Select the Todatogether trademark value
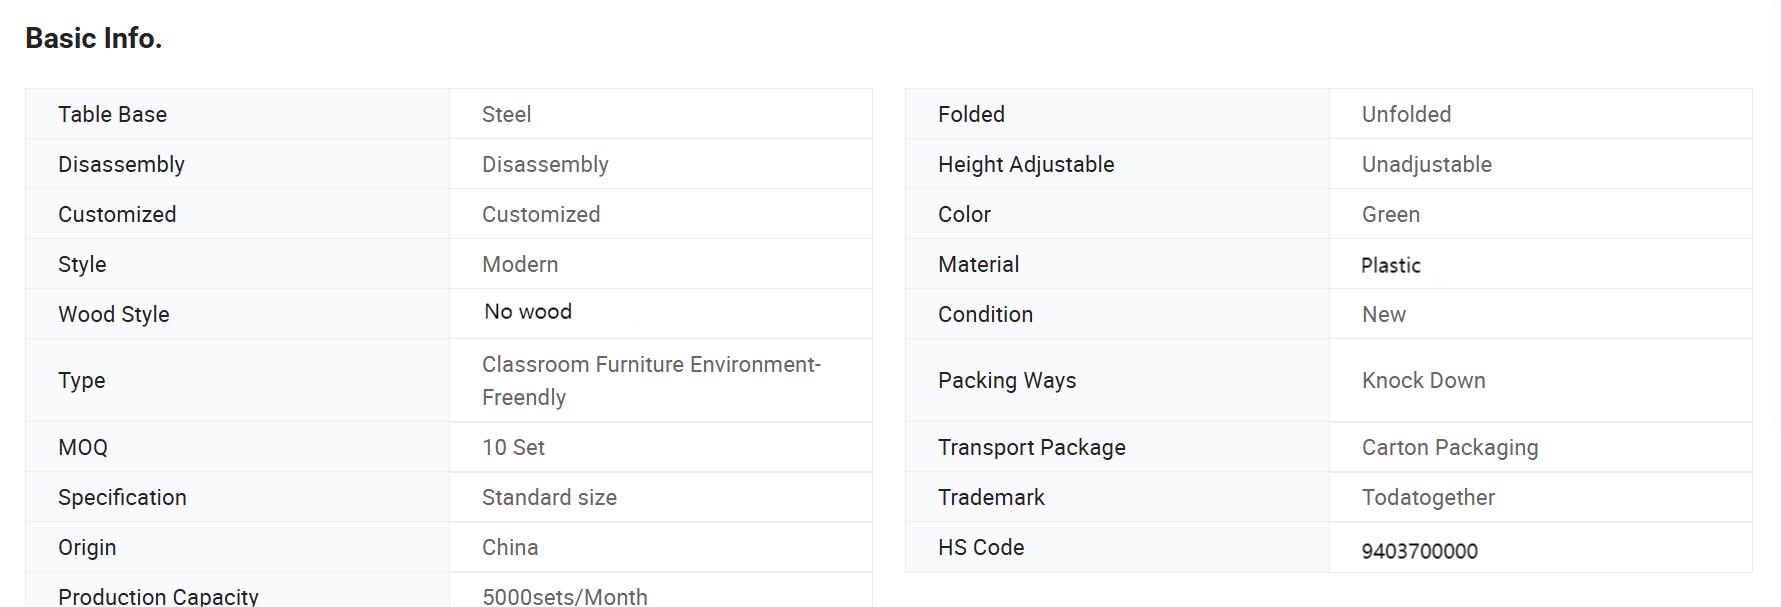The width and height of the screenshot is (1781, 607). click(x=1427, y=497)
